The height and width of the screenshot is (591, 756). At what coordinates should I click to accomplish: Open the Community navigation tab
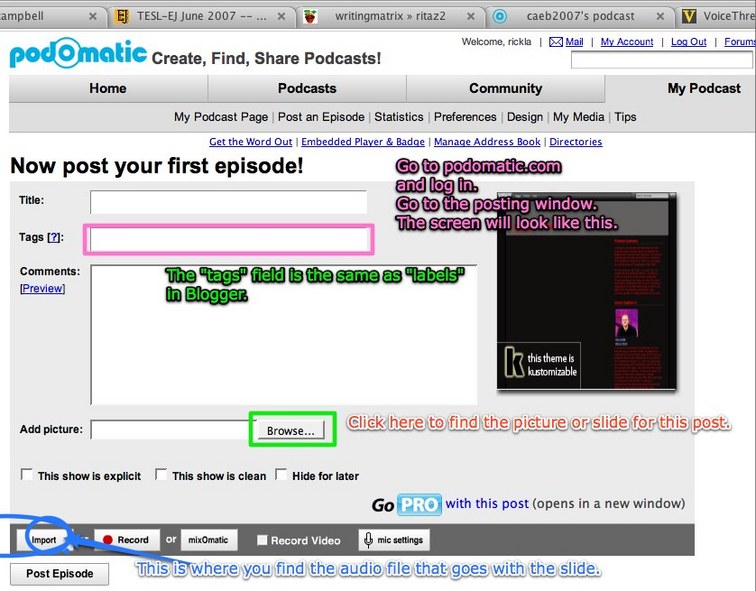(x=505, y=88)
